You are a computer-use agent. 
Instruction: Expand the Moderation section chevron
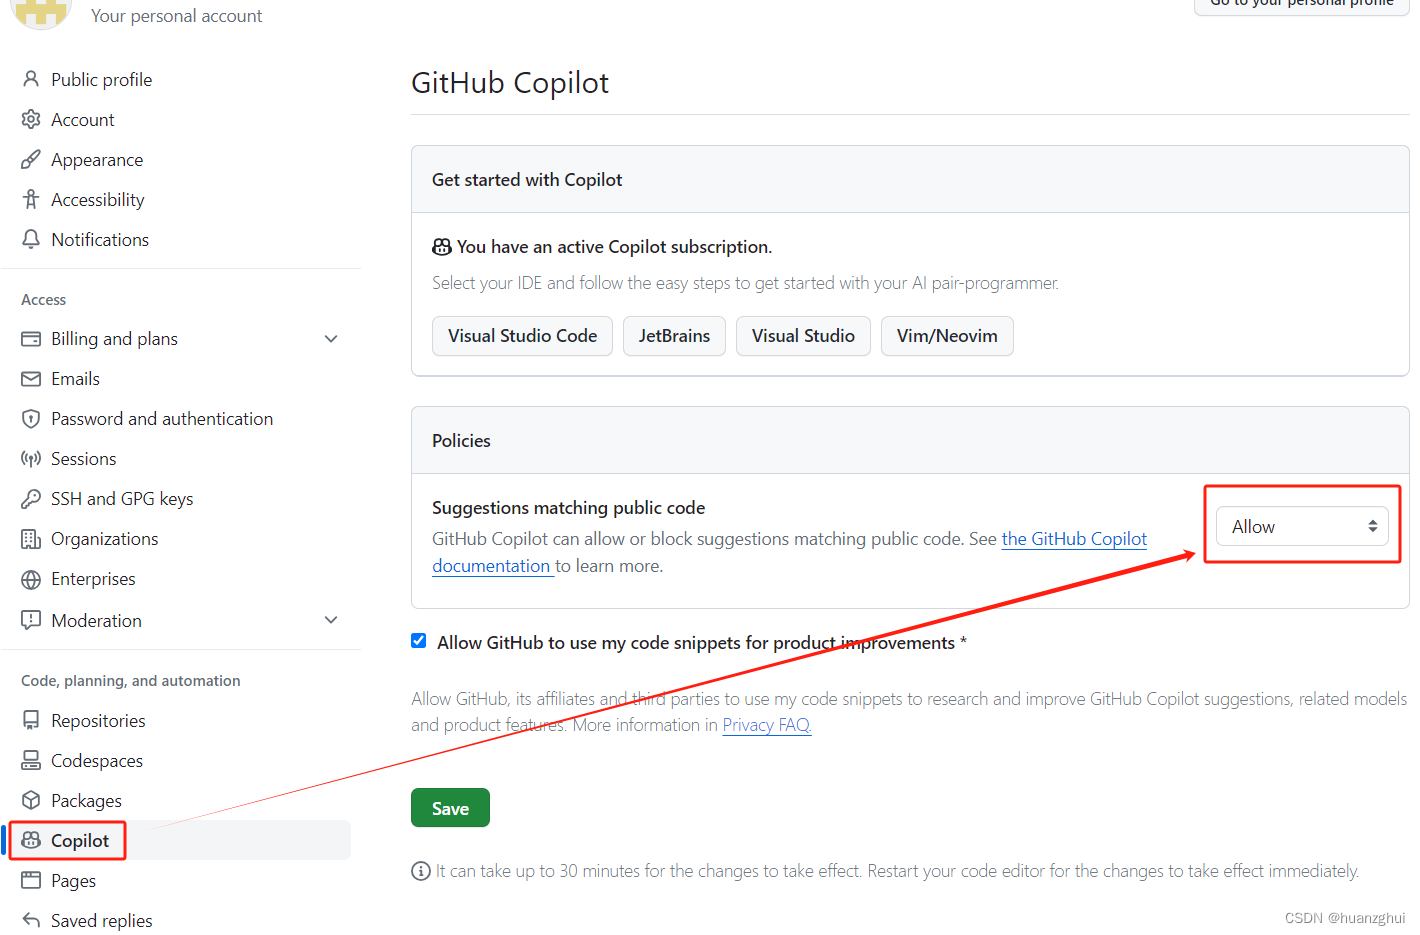pos(331,620)
